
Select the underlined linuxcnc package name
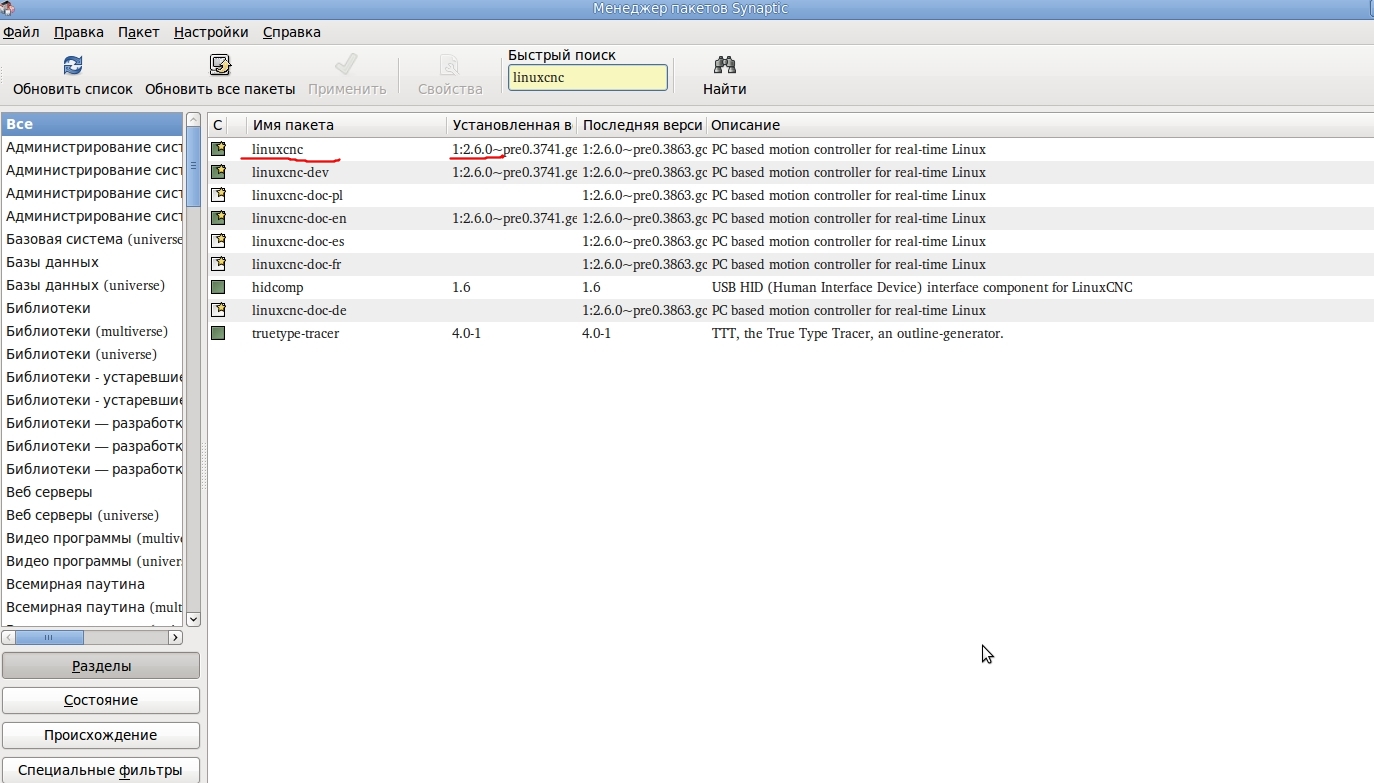click(277, 149)
